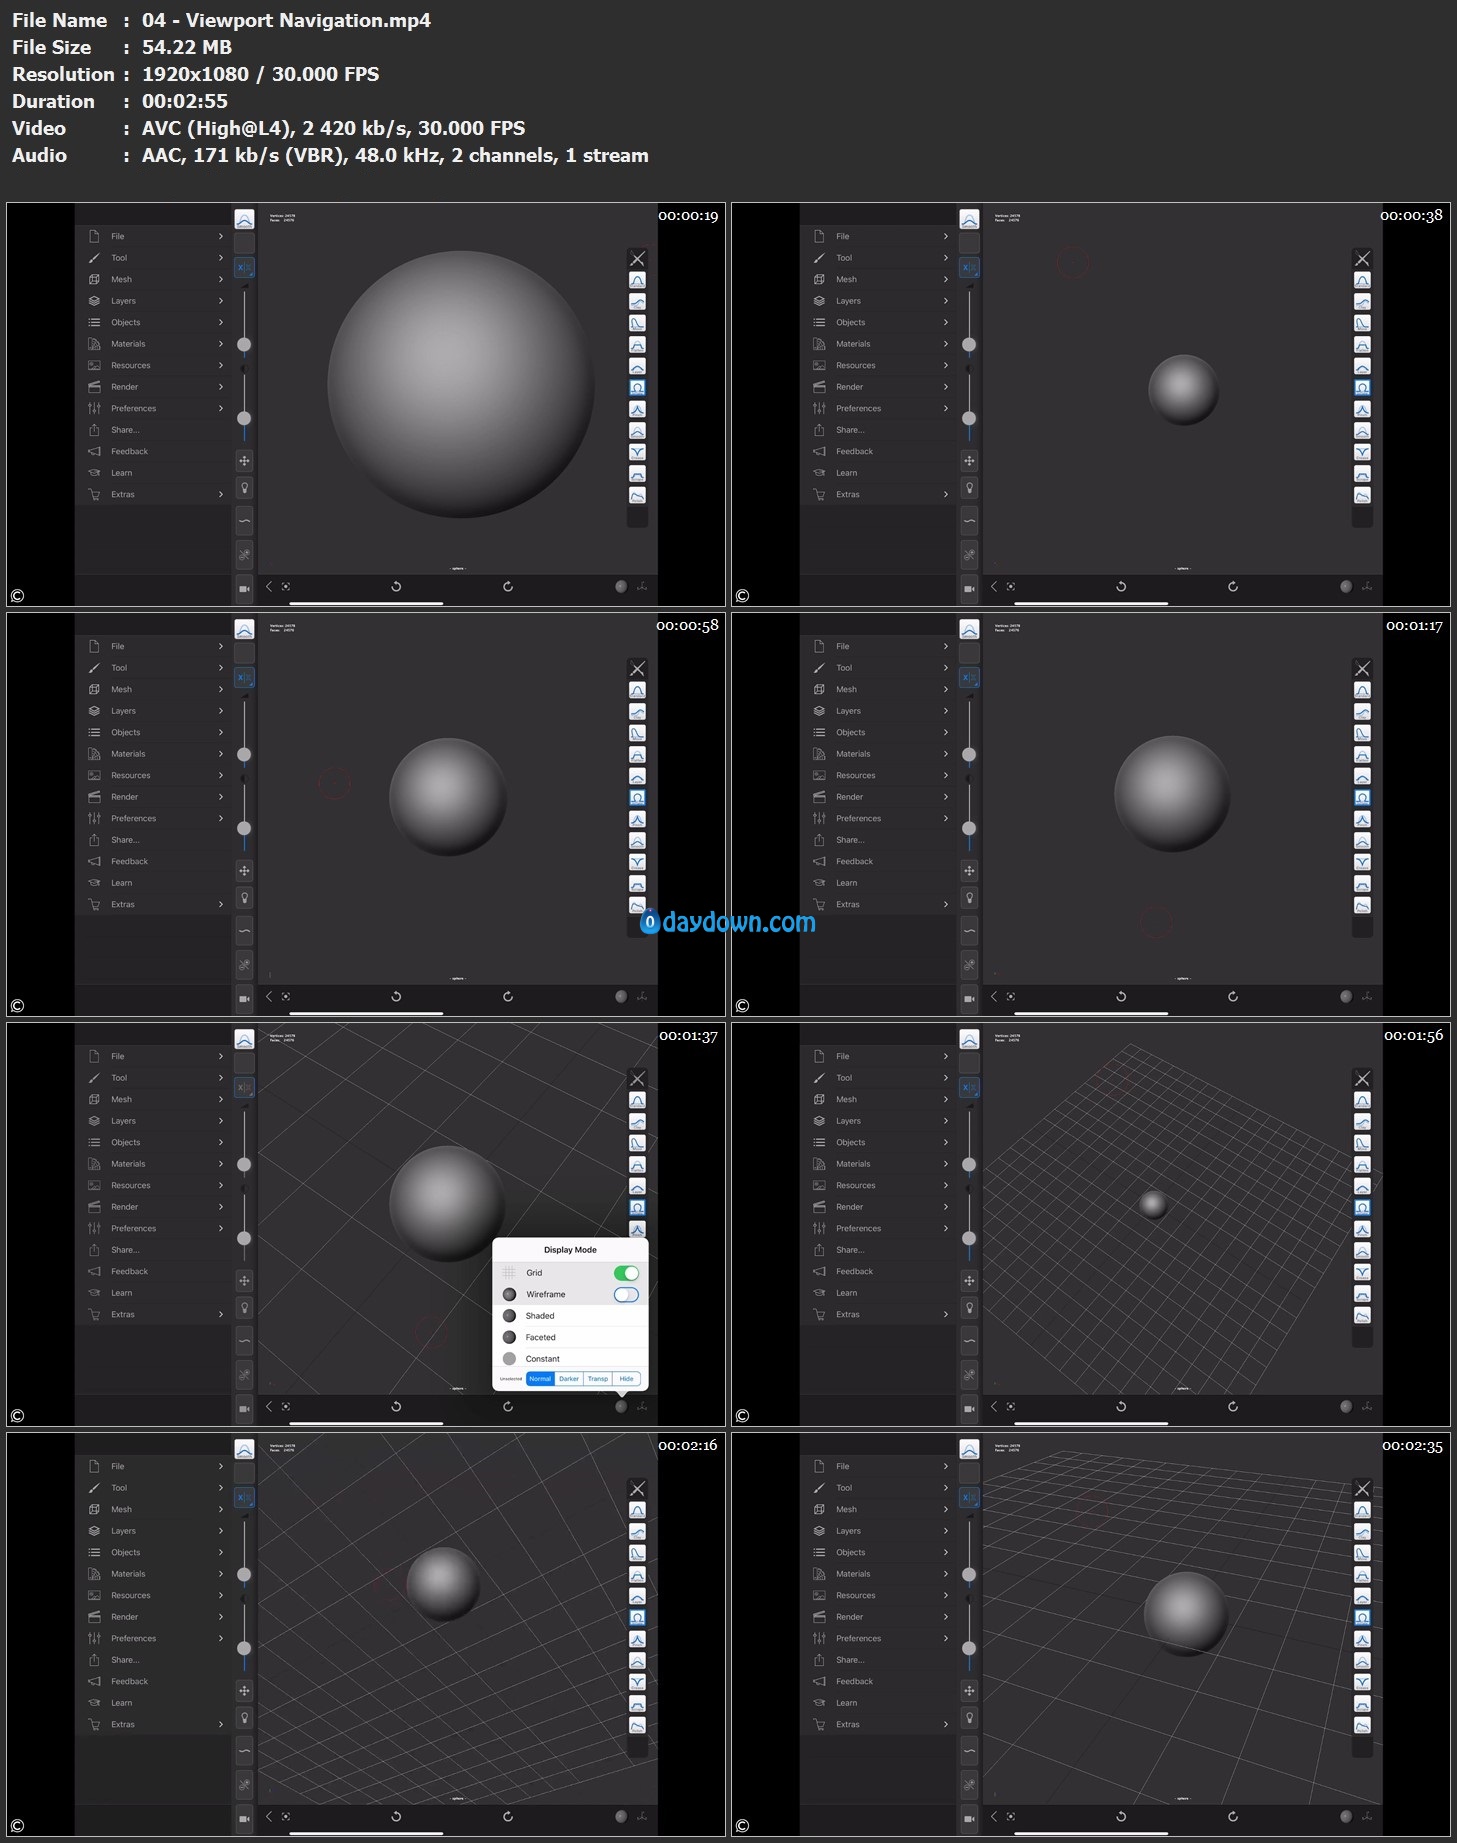Expand the File chevron in 00:00:38 frame
The height and width of the screenshot is (1843, 1457).
coord(945,237)
